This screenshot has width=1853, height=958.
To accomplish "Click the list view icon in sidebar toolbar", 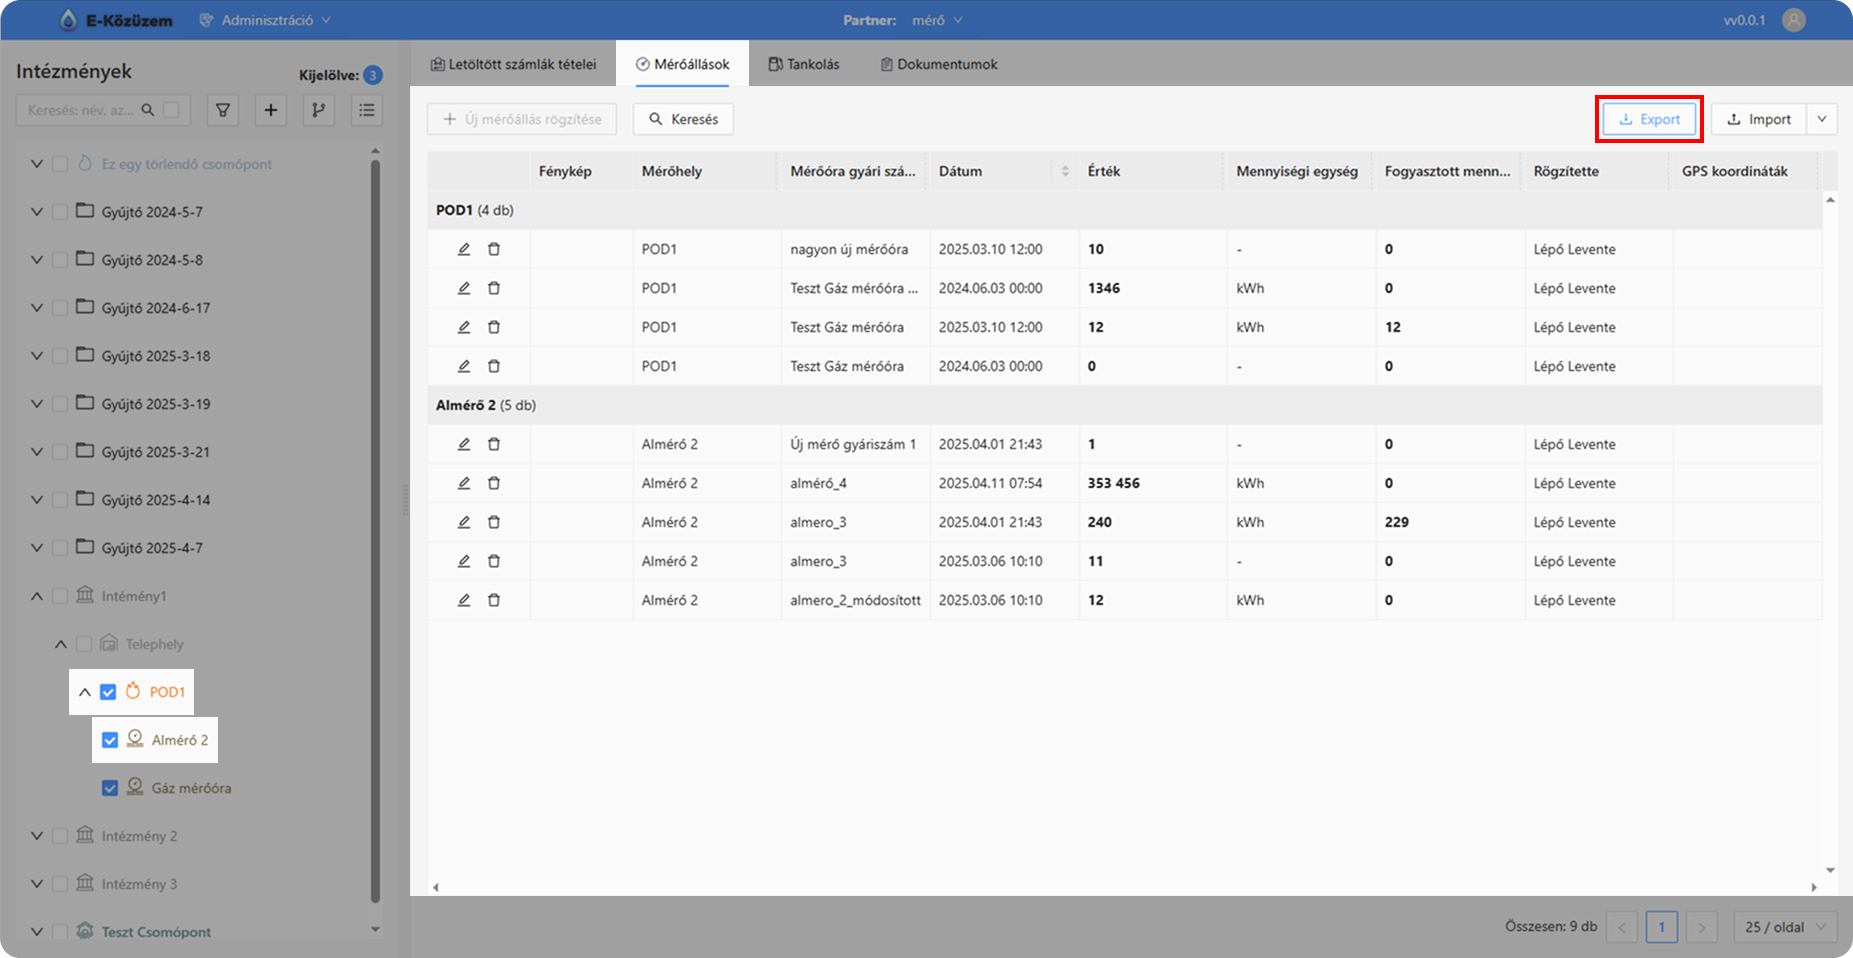I will coord(367,110).
